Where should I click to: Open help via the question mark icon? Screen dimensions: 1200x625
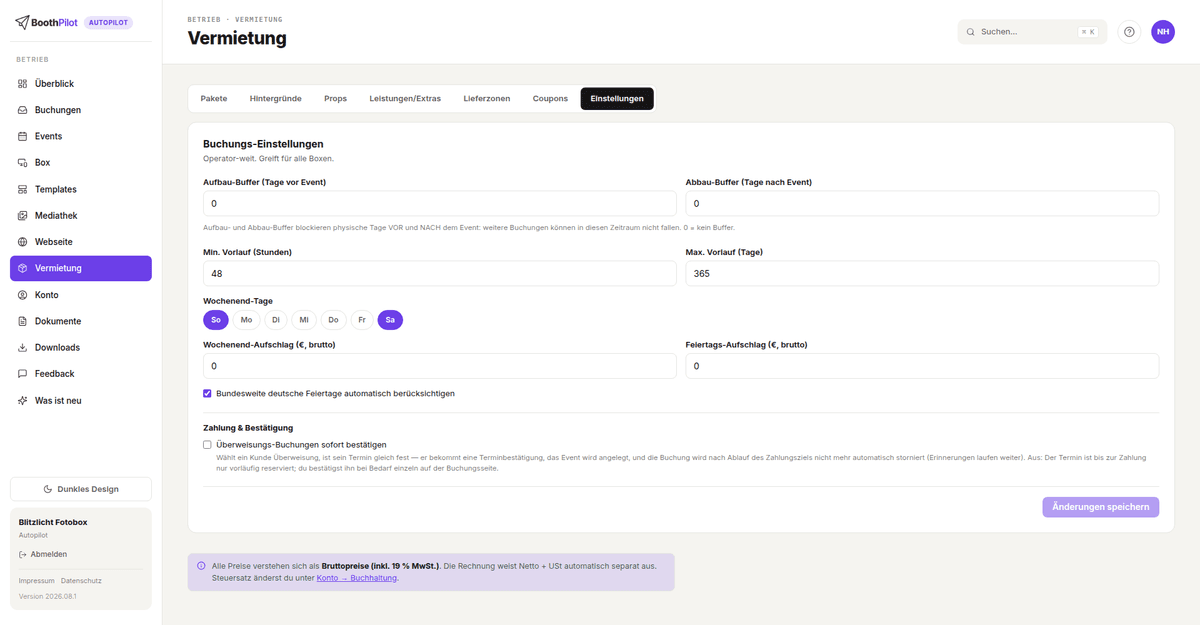(x=1130, y=32)
